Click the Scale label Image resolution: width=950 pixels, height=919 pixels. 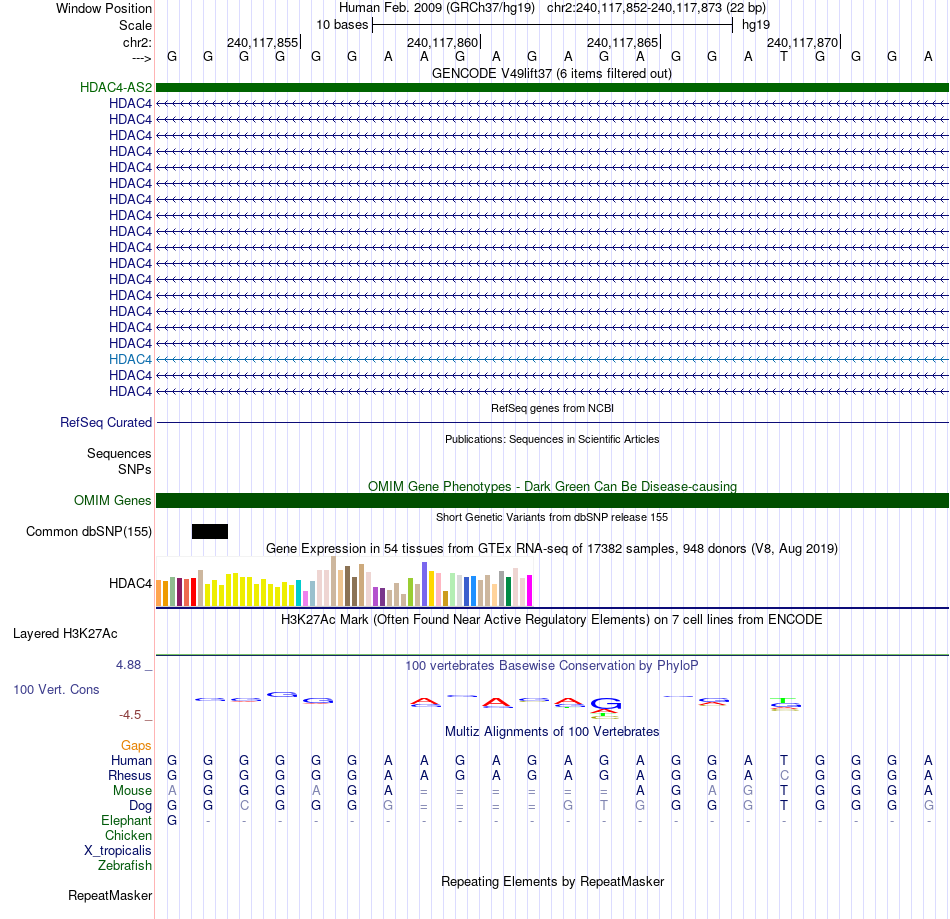[x=136, y=25]
